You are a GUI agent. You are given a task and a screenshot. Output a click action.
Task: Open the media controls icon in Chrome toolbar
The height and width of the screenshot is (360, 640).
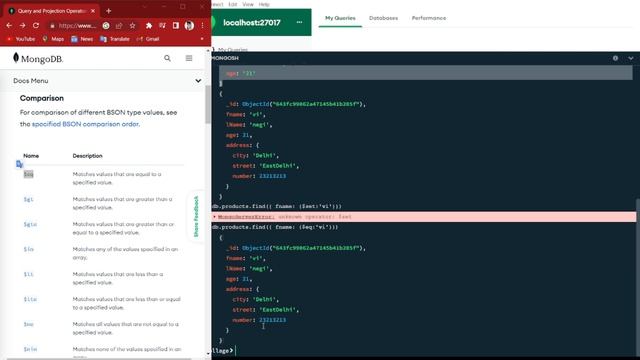[162, 25]
